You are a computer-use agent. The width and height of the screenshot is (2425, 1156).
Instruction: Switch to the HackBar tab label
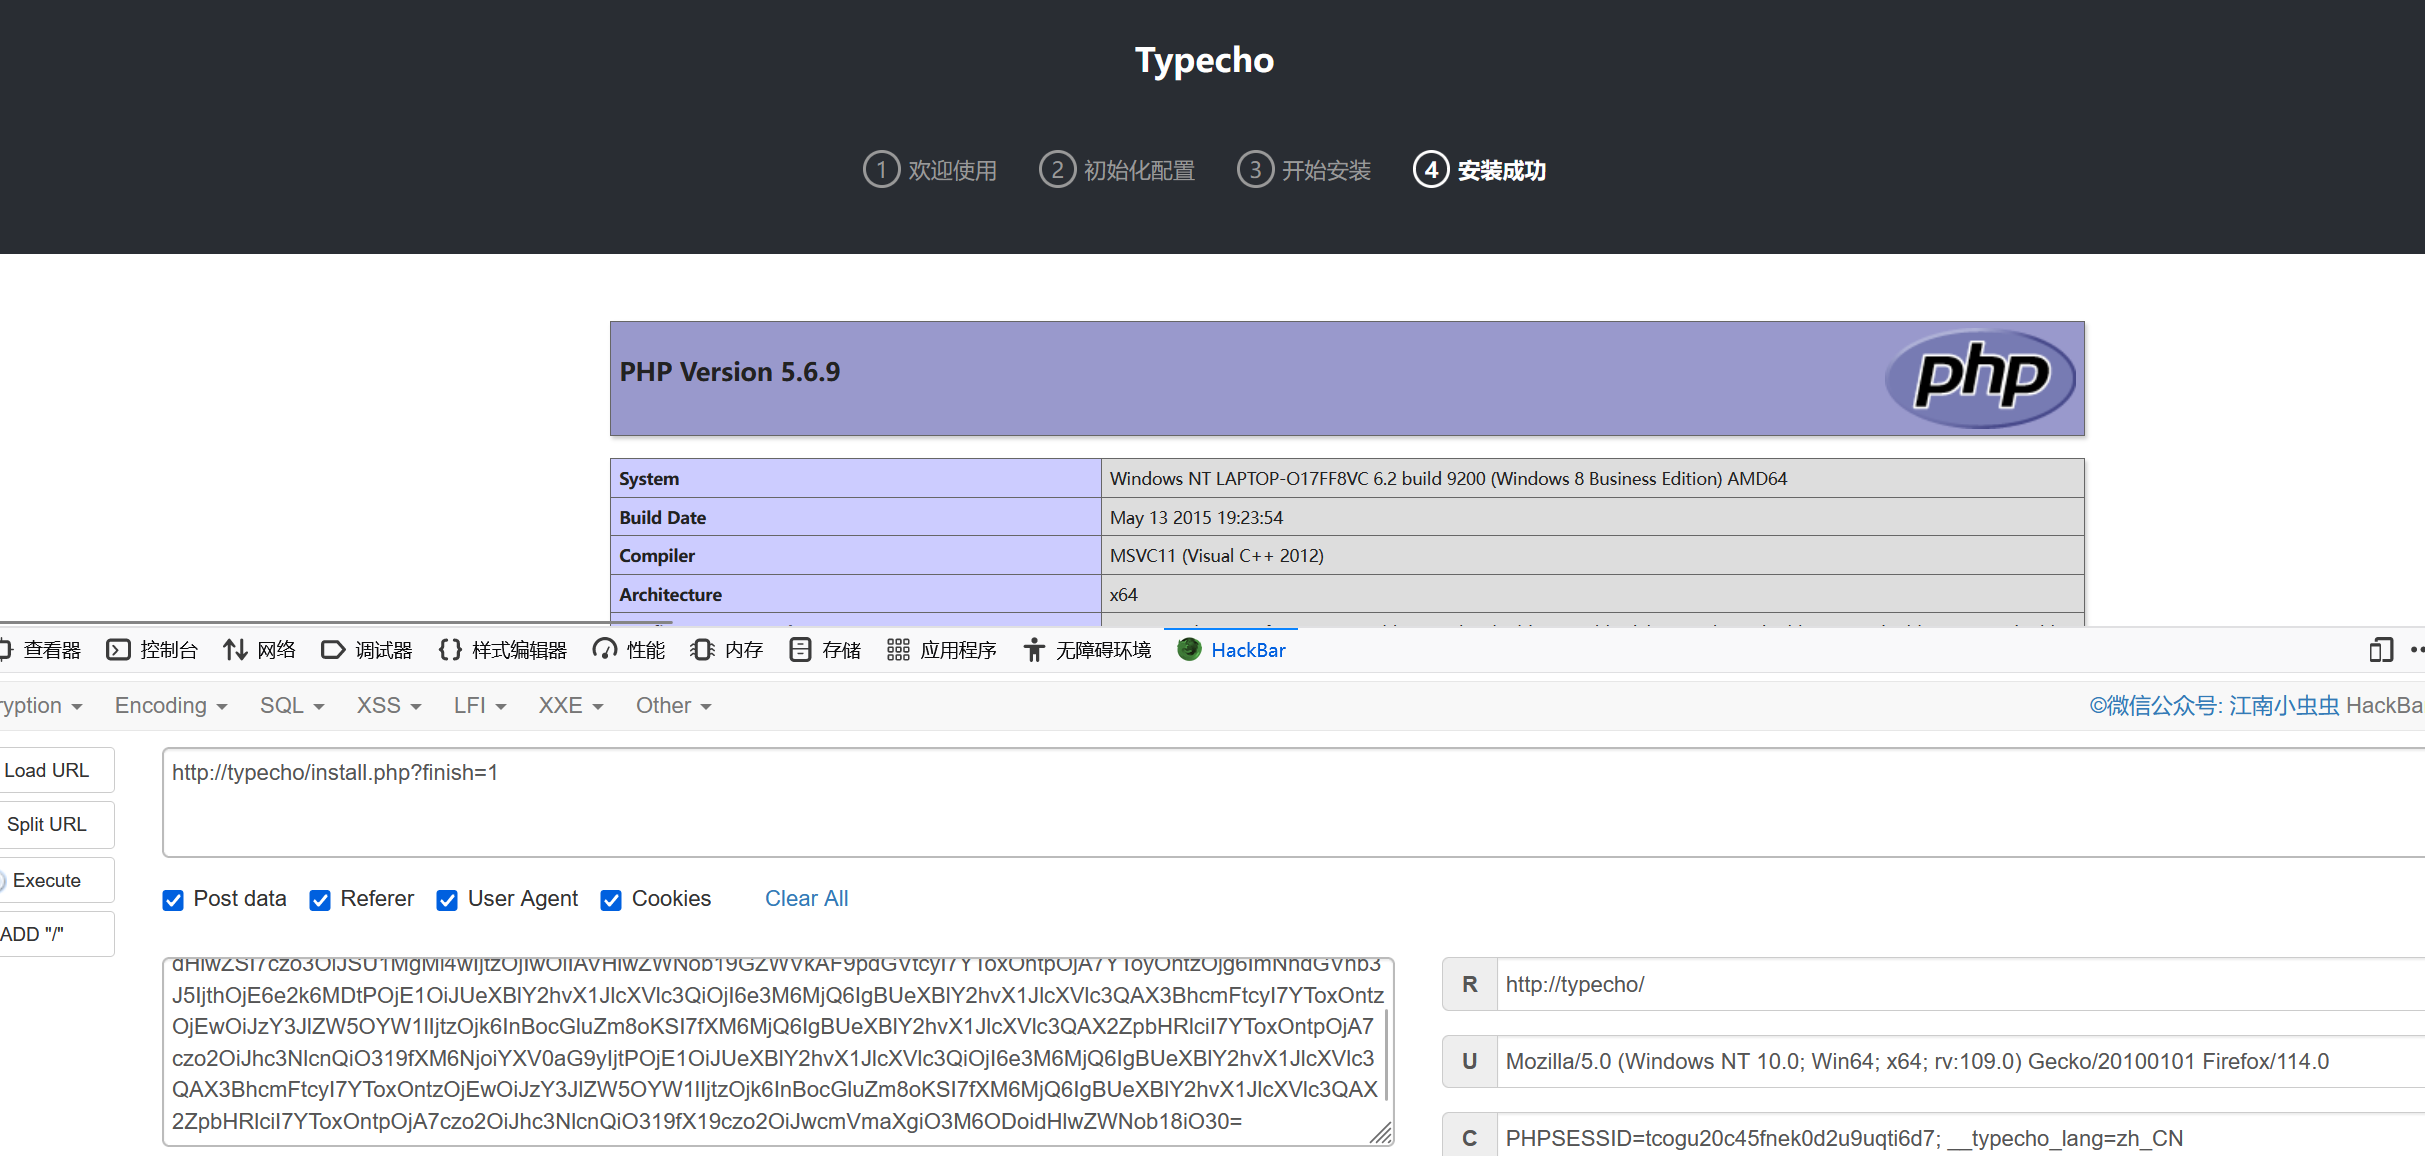click(x=1248, y=650)
